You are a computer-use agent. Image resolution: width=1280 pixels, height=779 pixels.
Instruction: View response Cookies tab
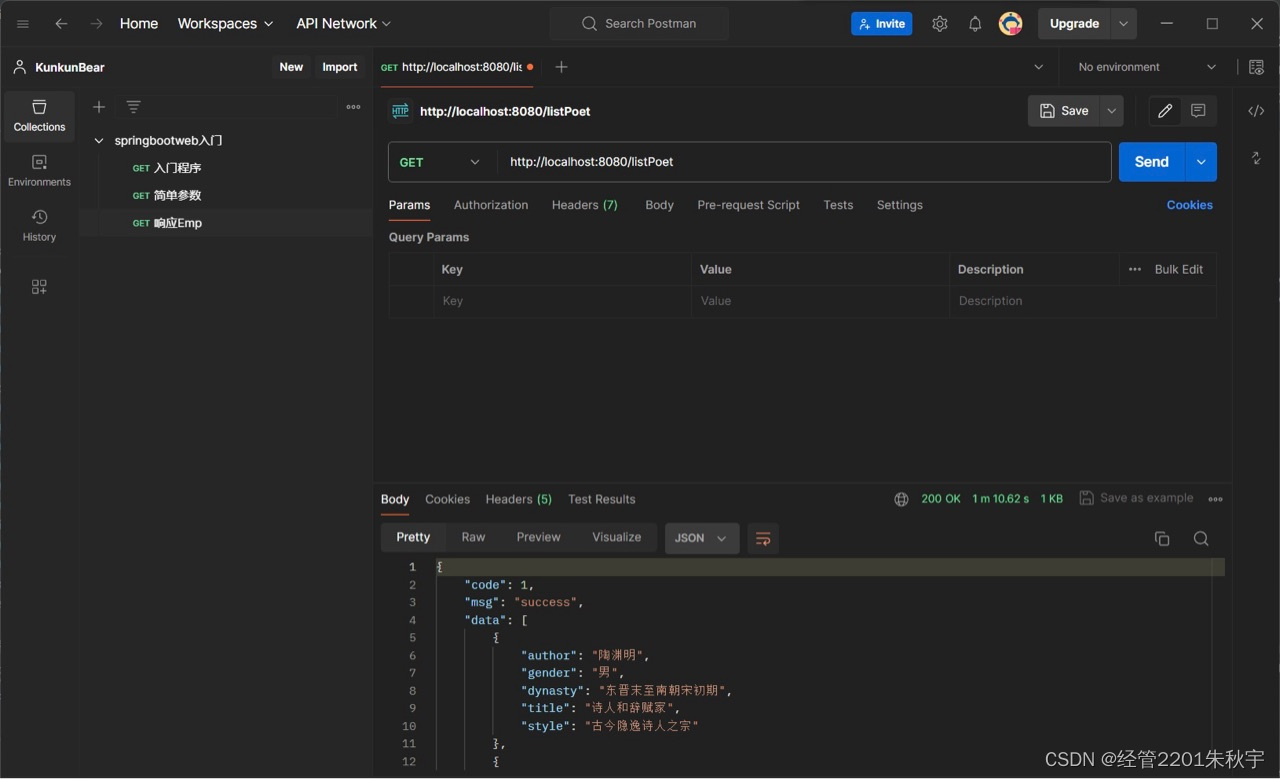[447, 499]
